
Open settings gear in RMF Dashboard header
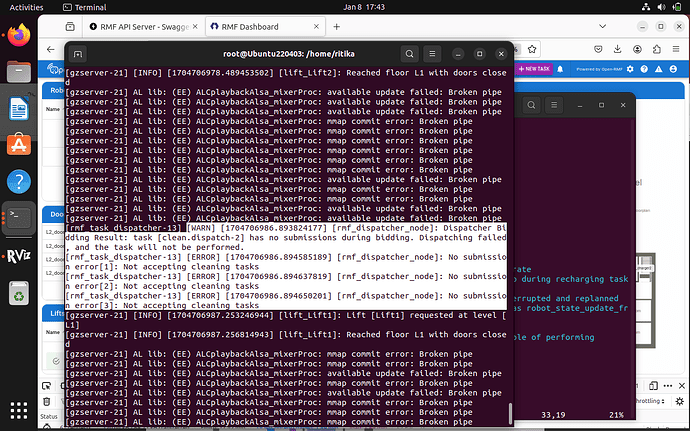click(630, 69)
